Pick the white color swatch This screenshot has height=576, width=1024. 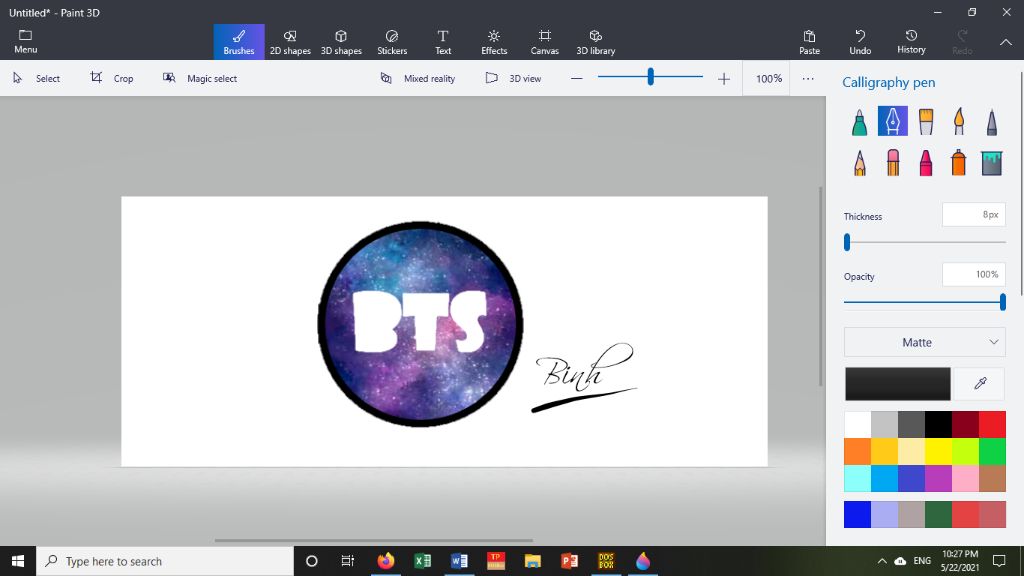[x=857, y=424]
